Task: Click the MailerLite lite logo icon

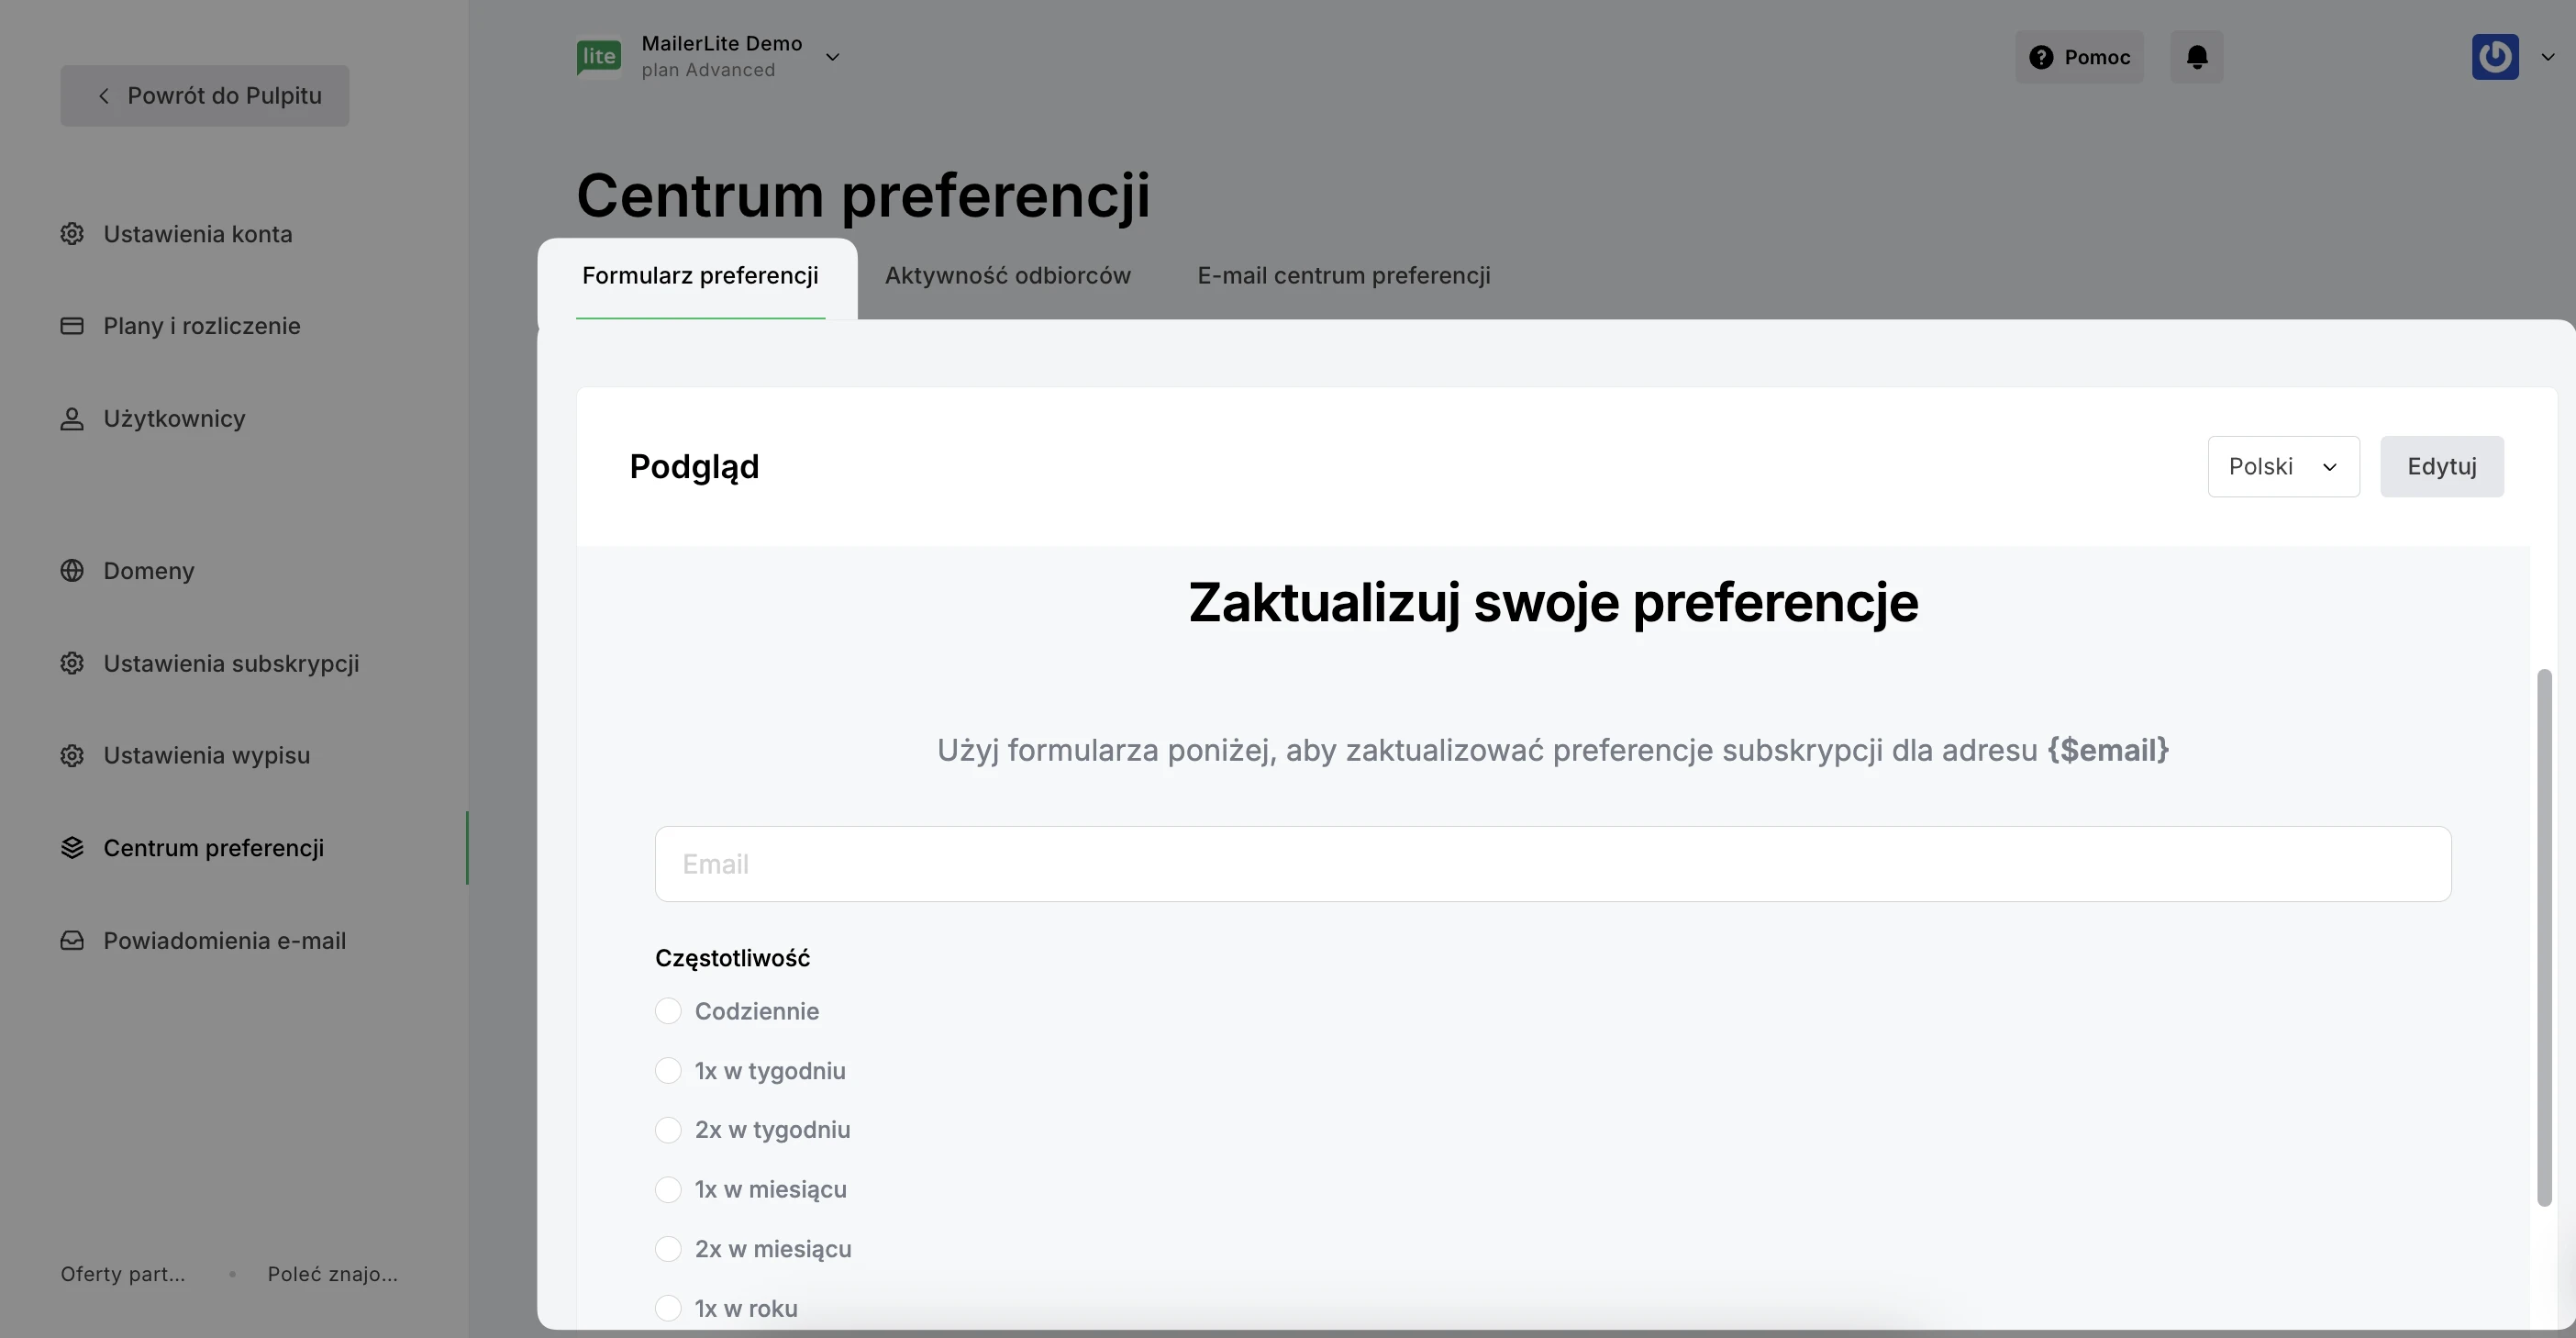Action: coord(599,57)
